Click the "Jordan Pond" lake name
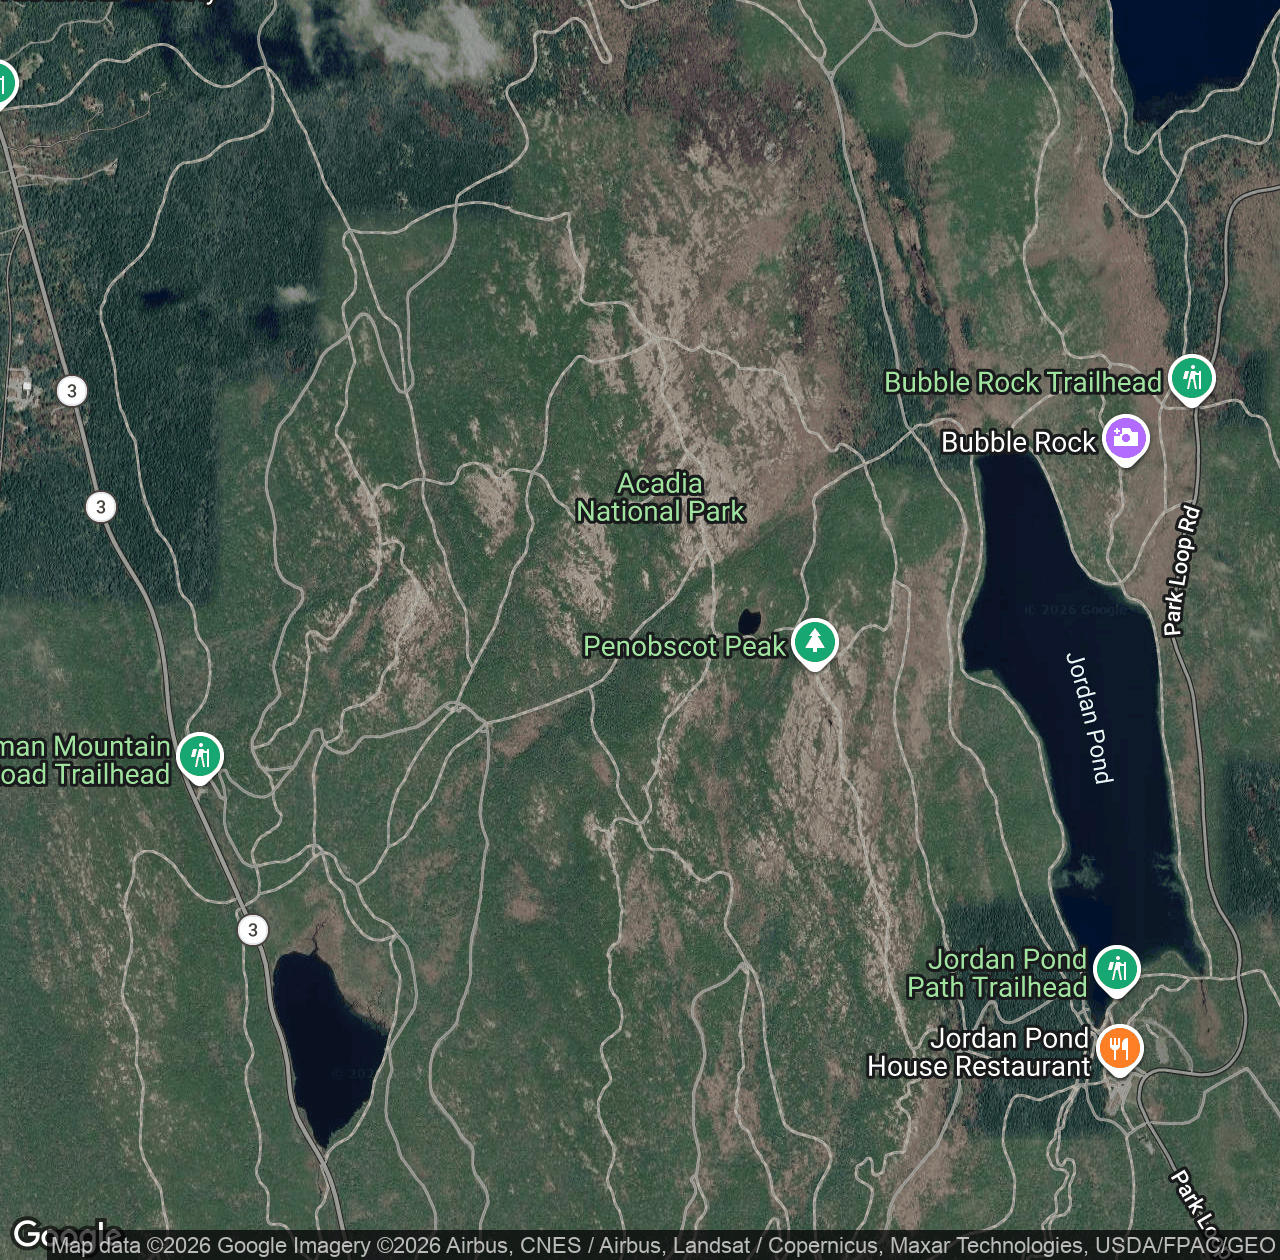Viewport: 1280px width, 1260px height. 1089,718
